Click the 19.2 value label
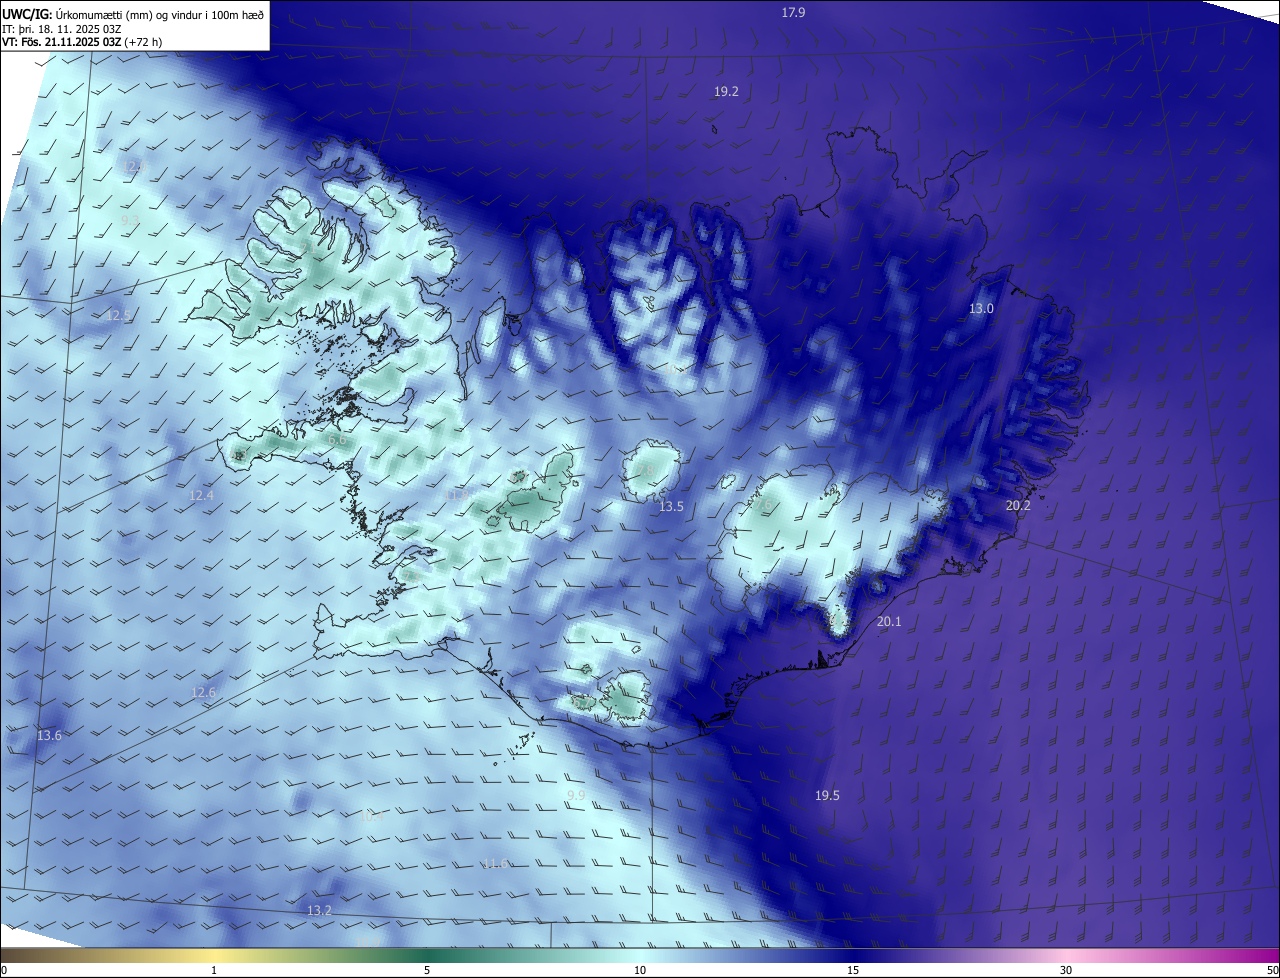 [x=726, y=91]
